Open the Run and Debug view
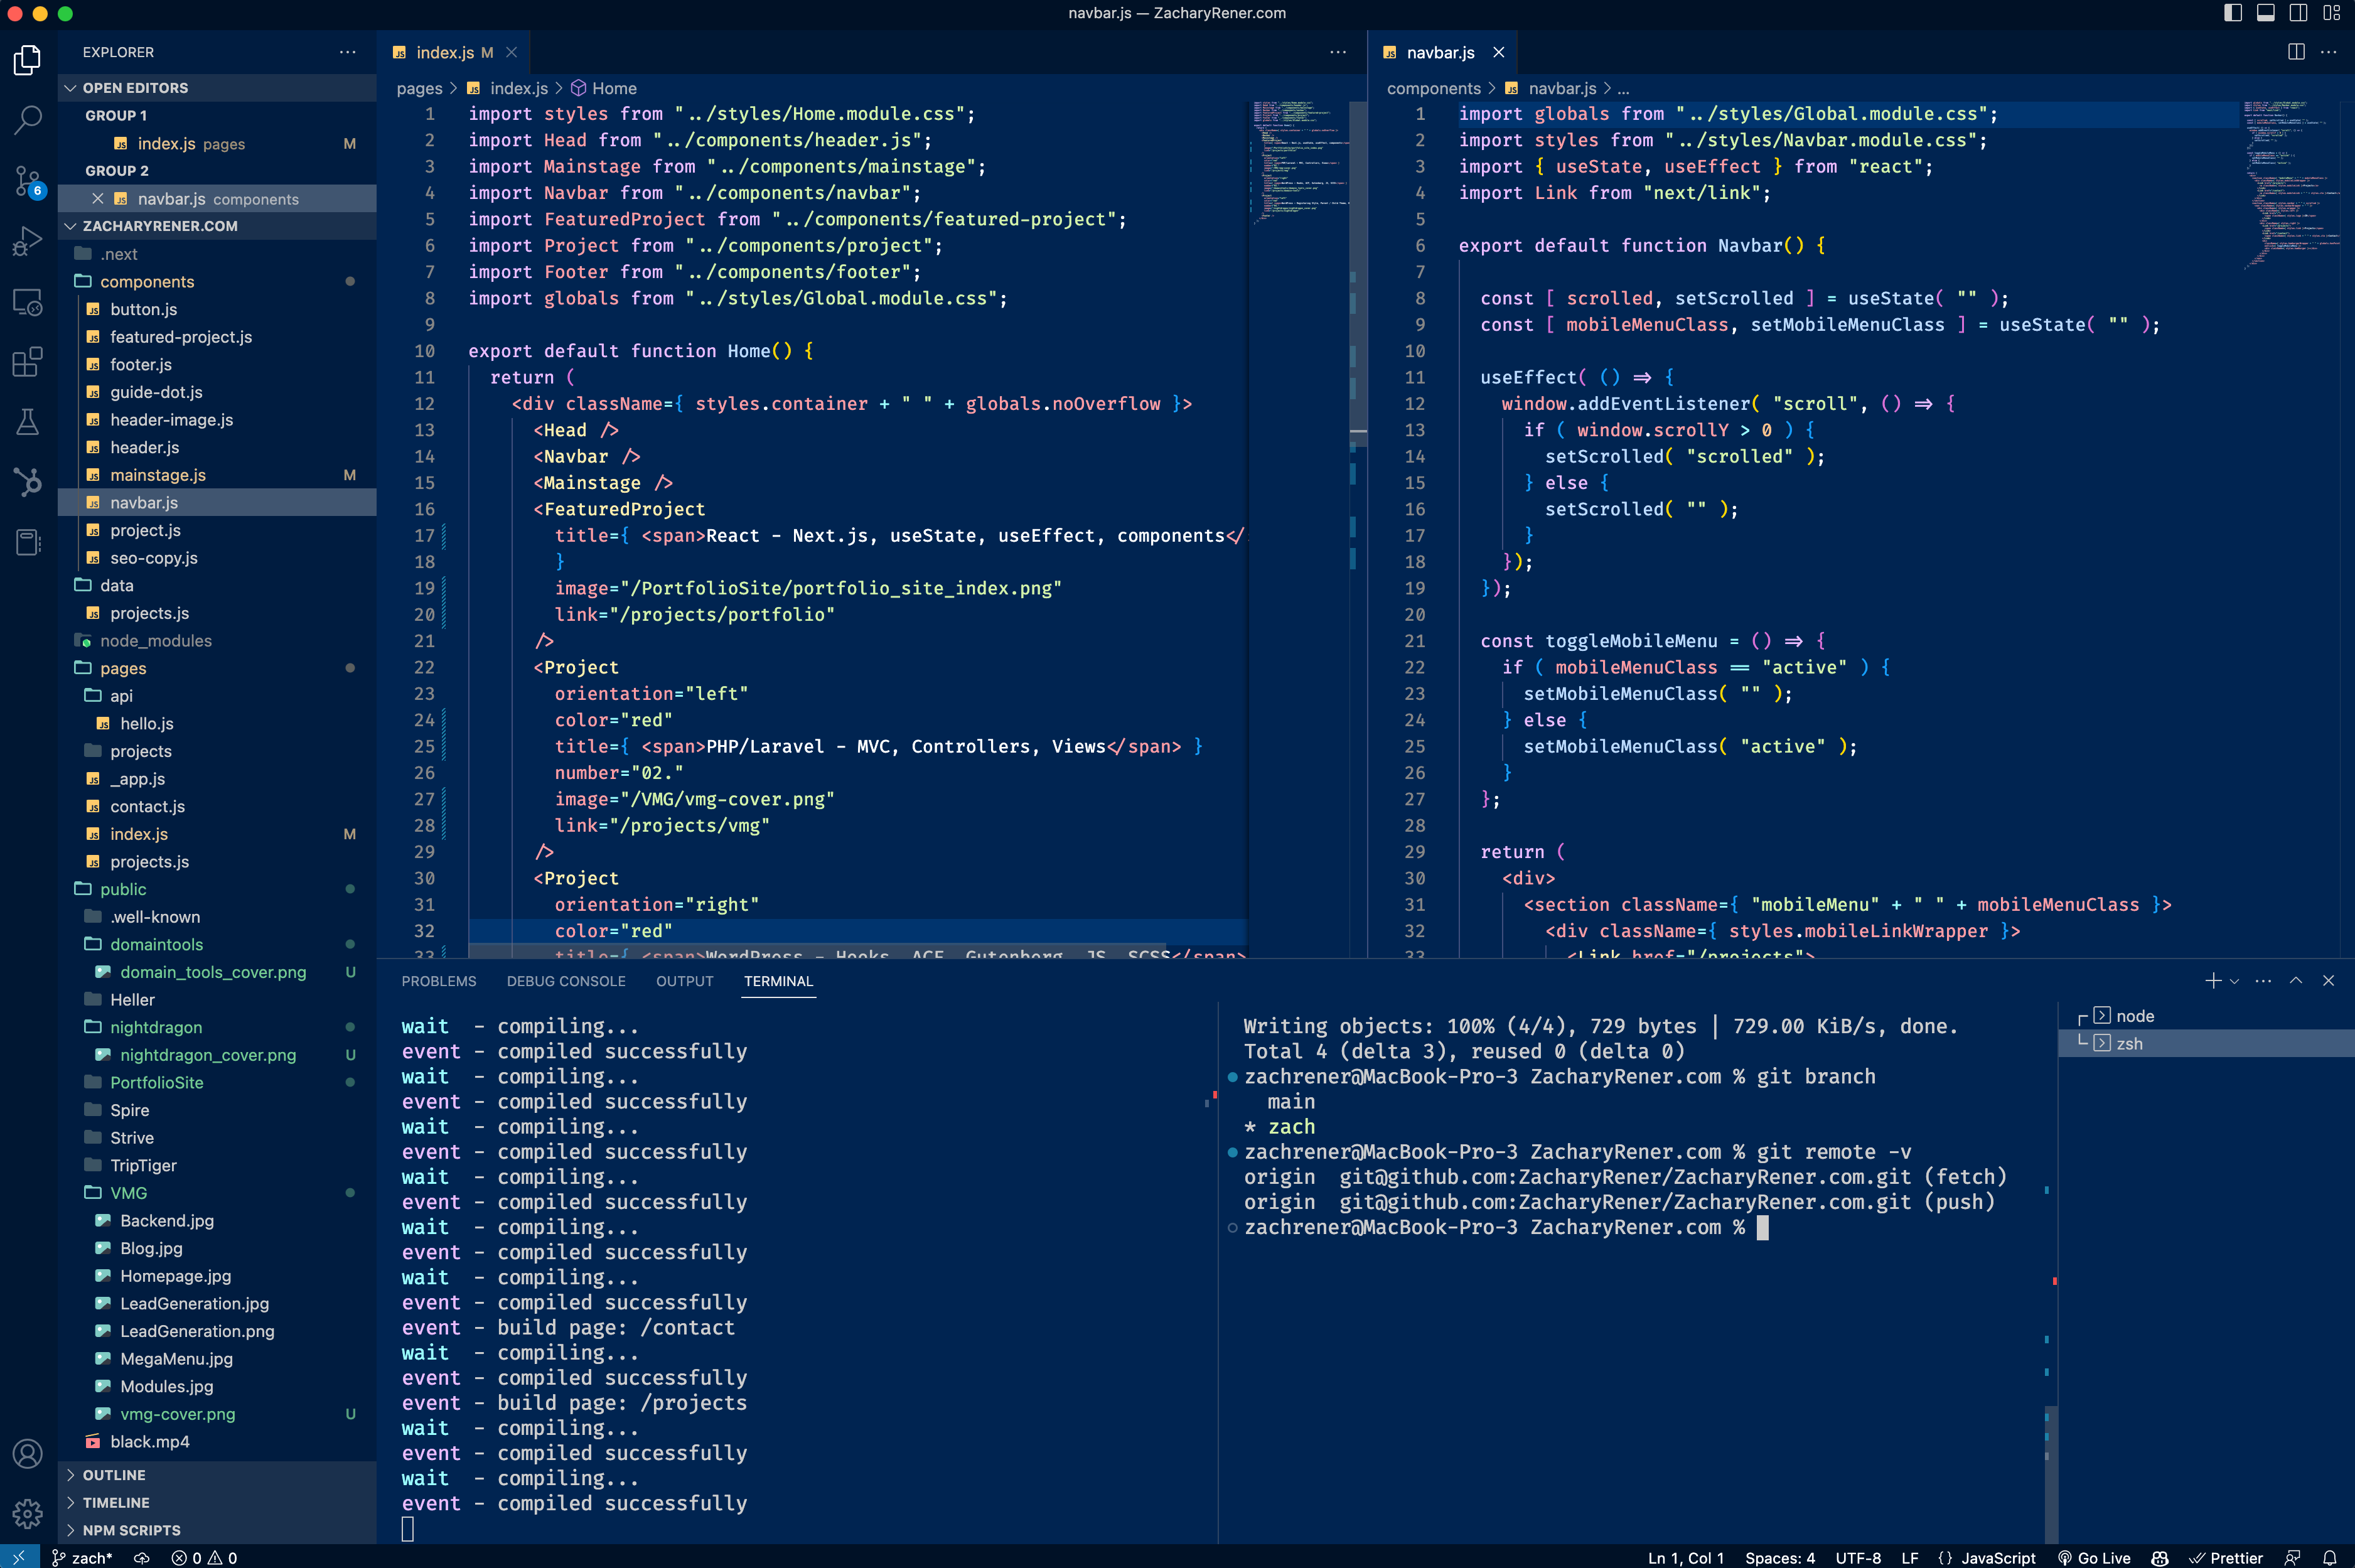Screen dimensions: 2355x1568 tap(28, 241)
